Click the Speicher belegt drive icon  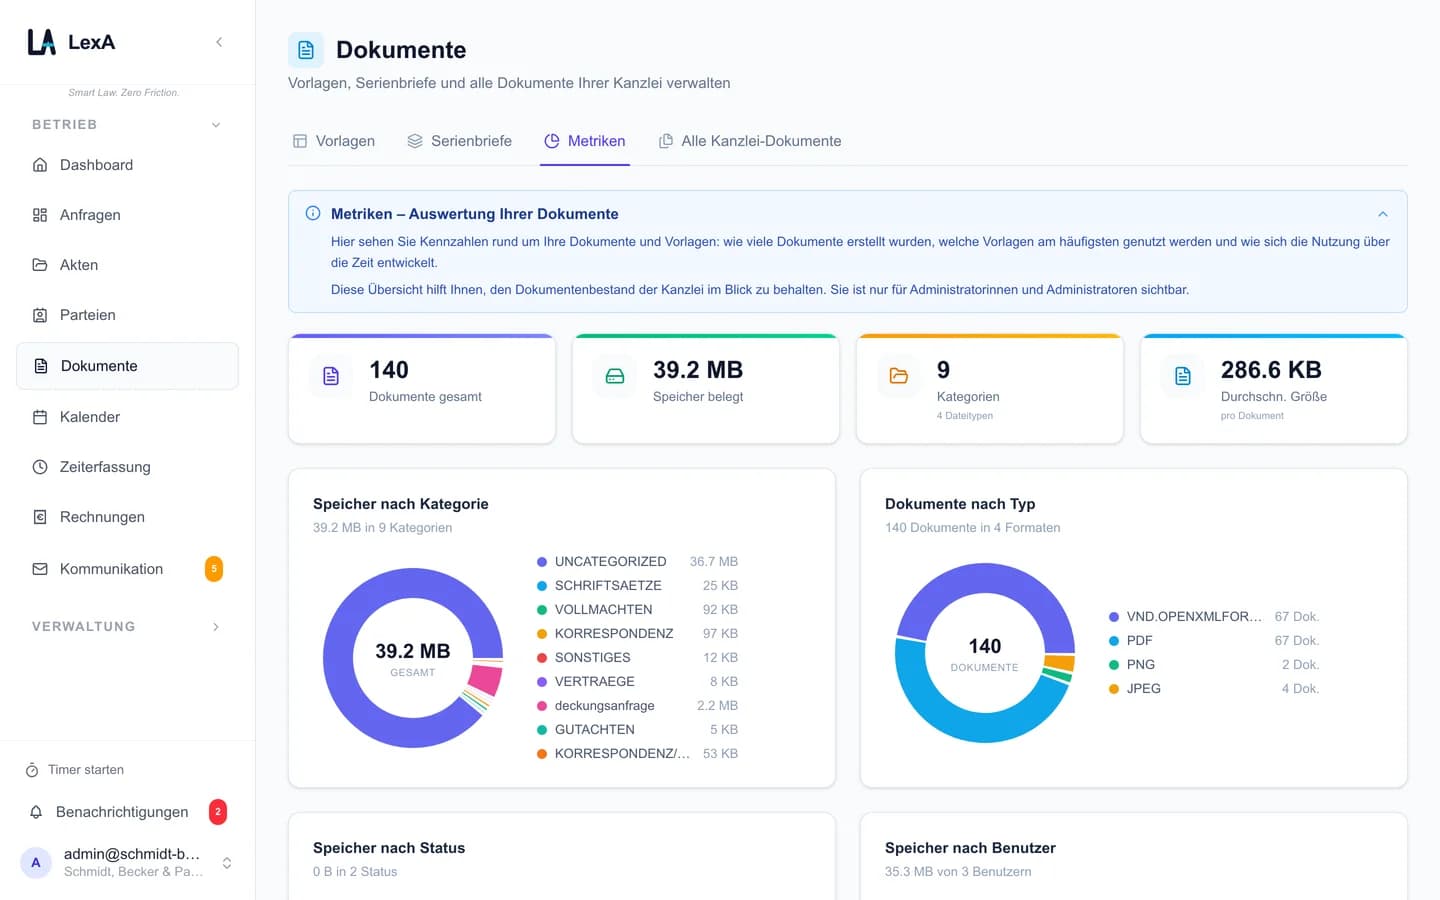615,376
